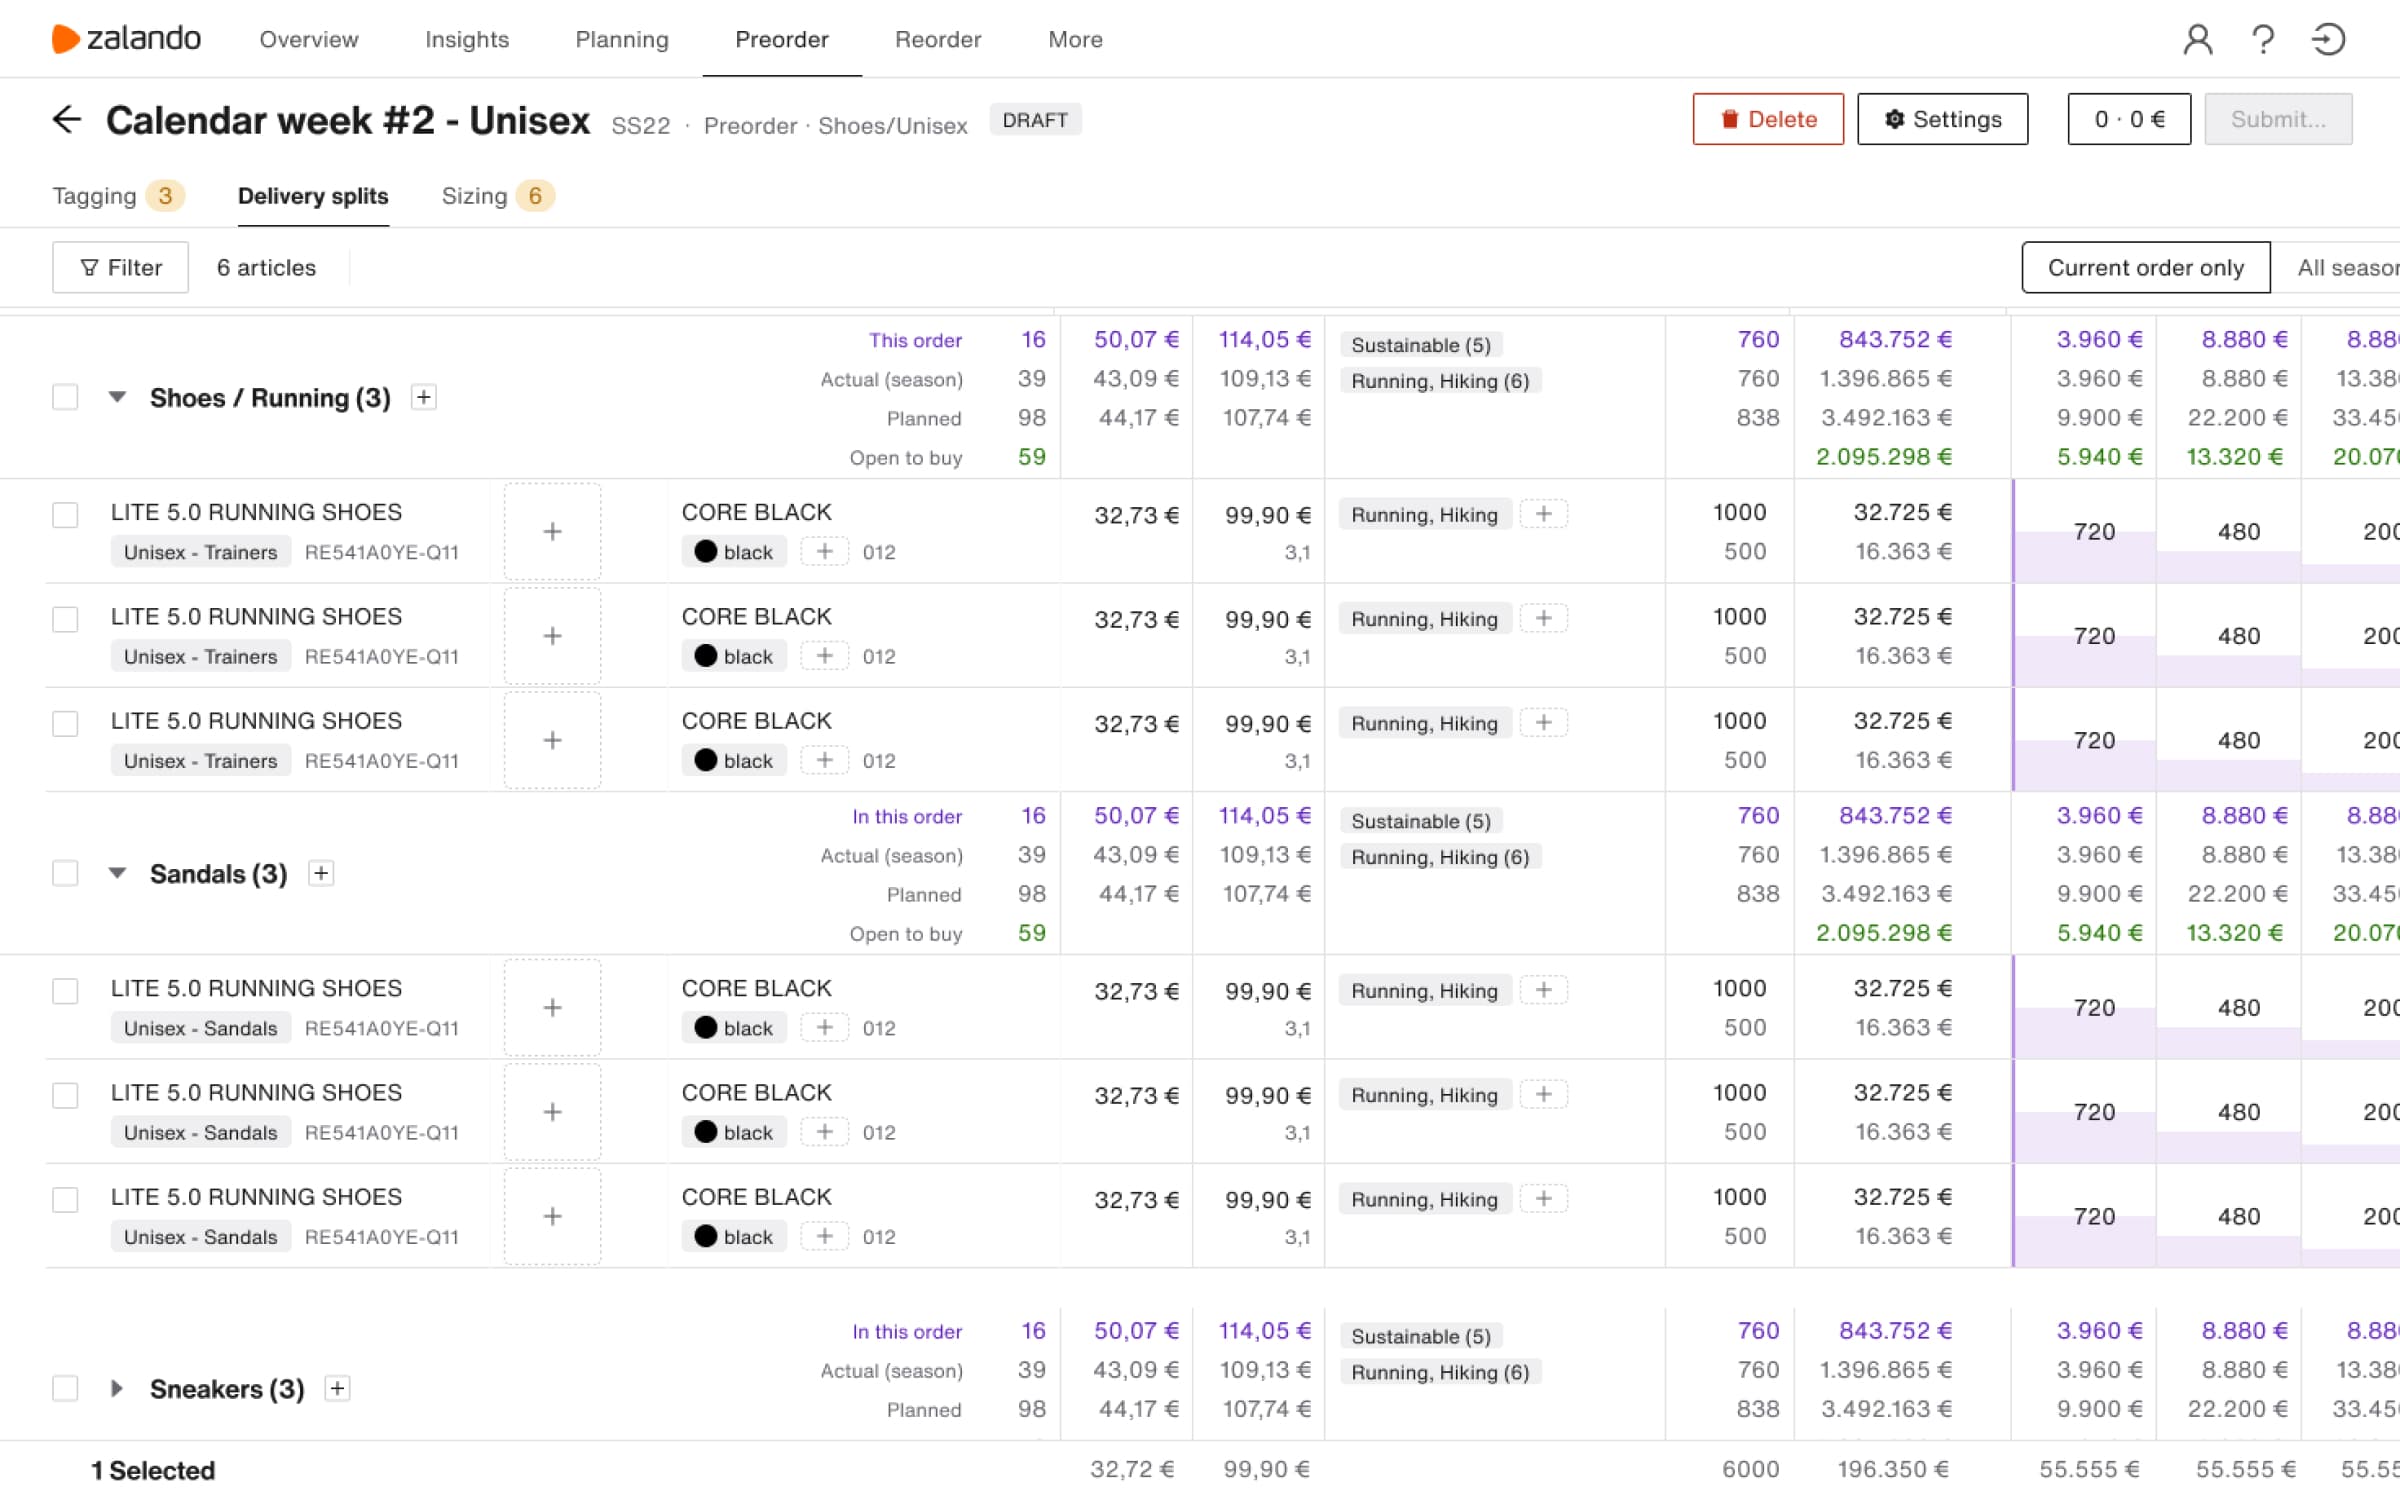This screenshot has height=1500, width=2400.
Task: Click image placeholder of first trainers row
Action: (x=552, y=531)
